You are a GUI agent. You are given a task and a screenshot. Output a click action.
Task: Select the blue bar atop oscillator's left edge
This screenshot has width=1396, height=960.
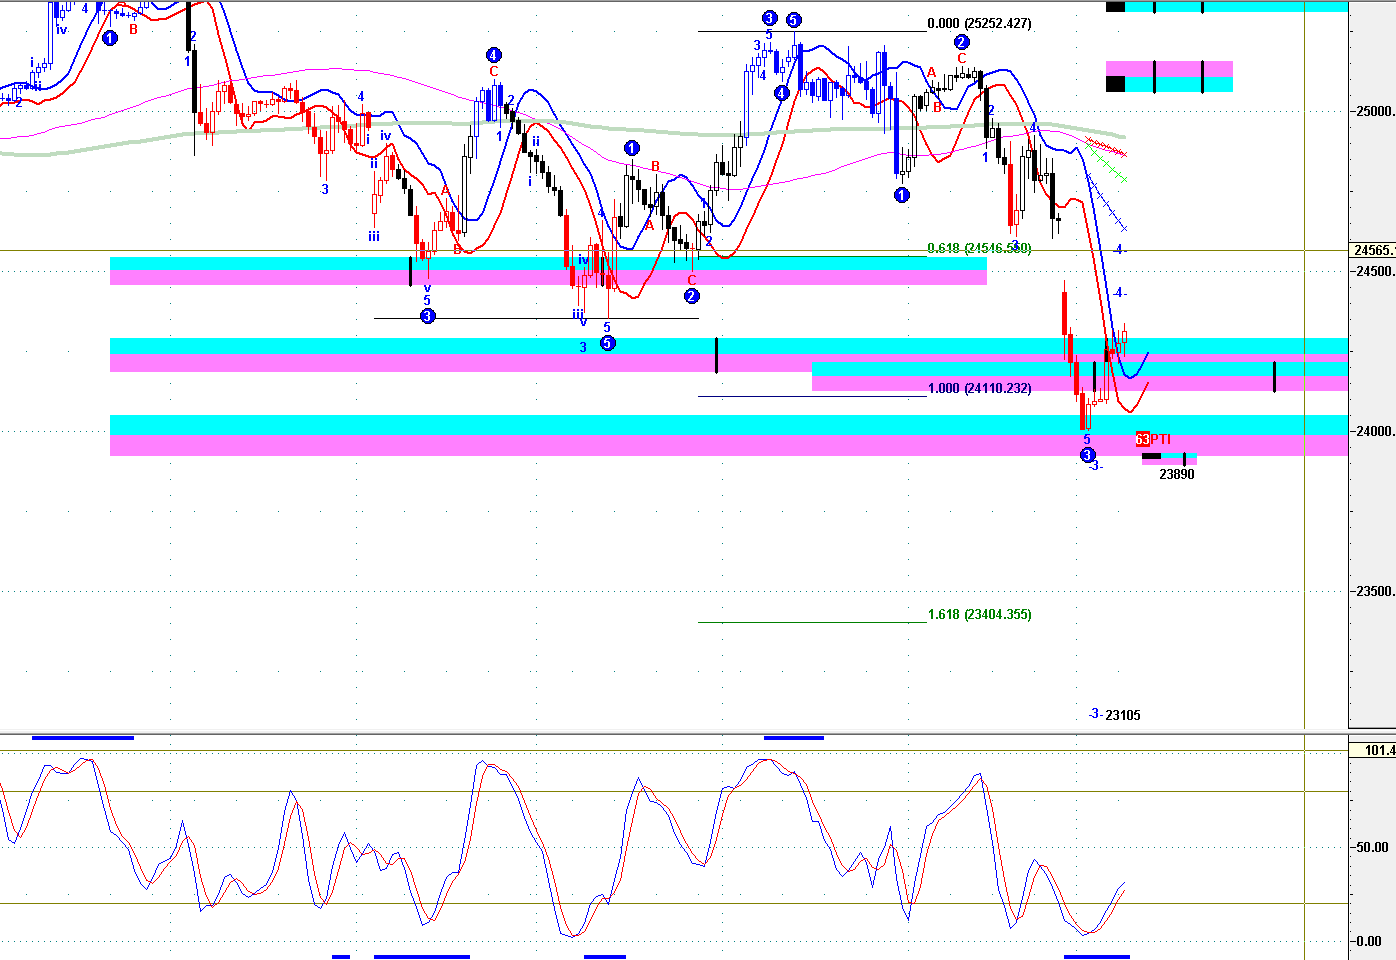[82, 738]
